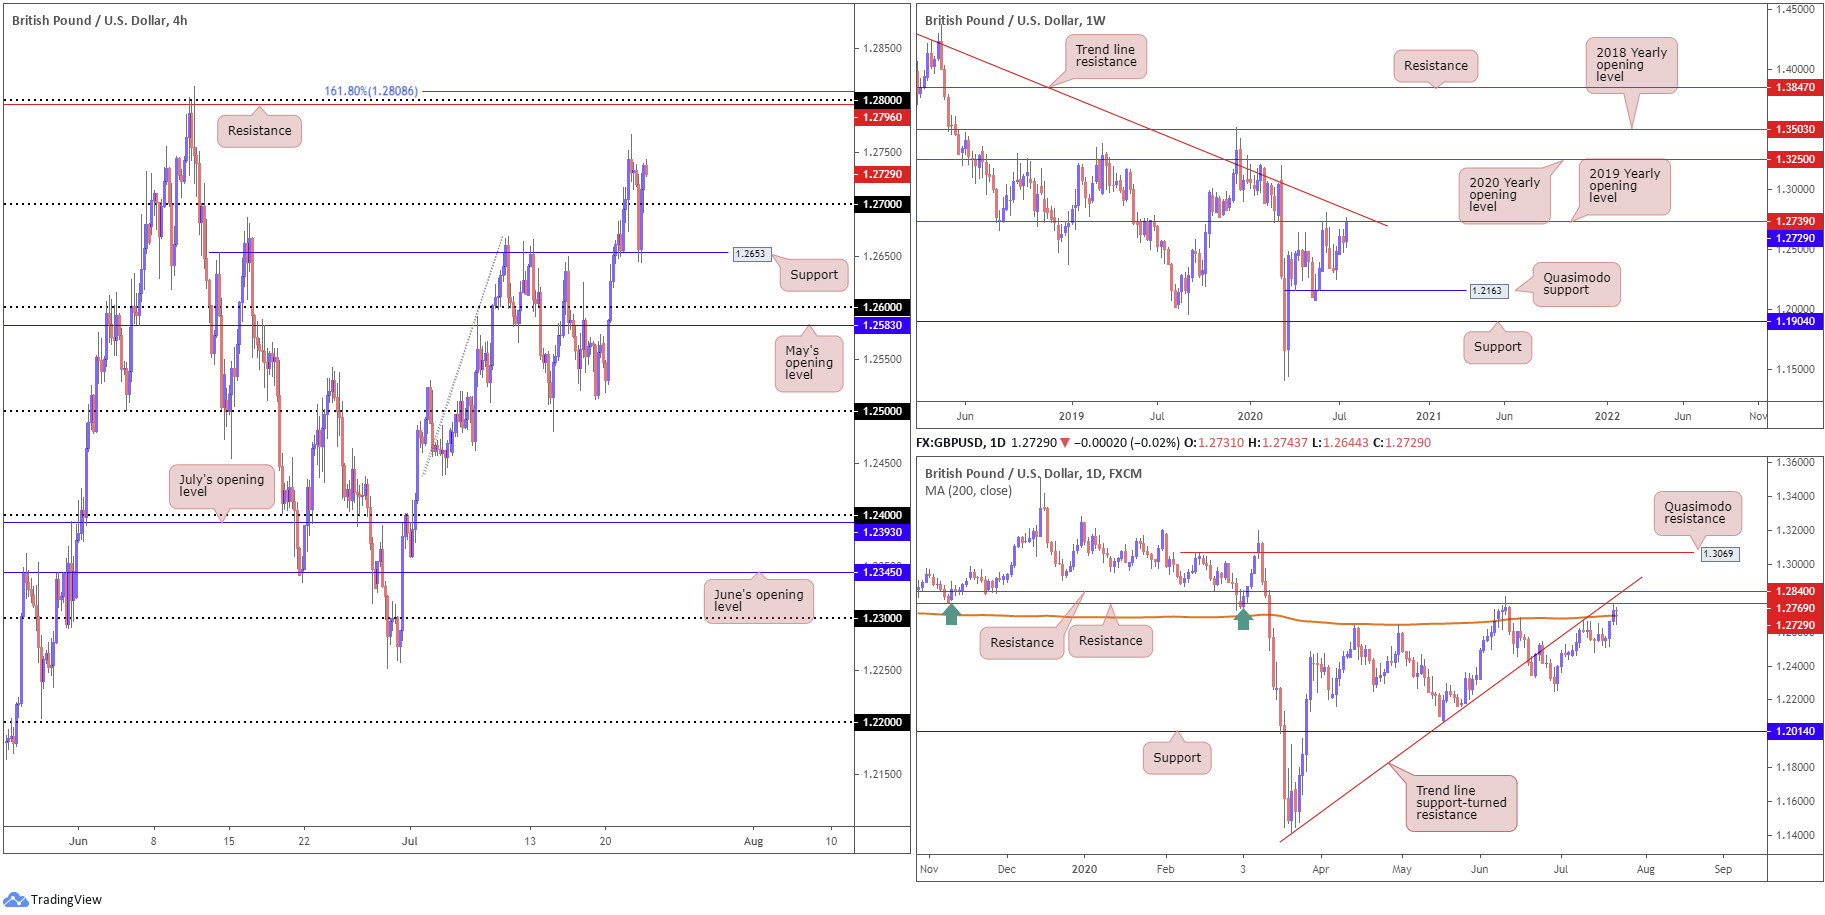
Task: Select the daily 1D FXCM chart title
Action: coord(1033,474)
